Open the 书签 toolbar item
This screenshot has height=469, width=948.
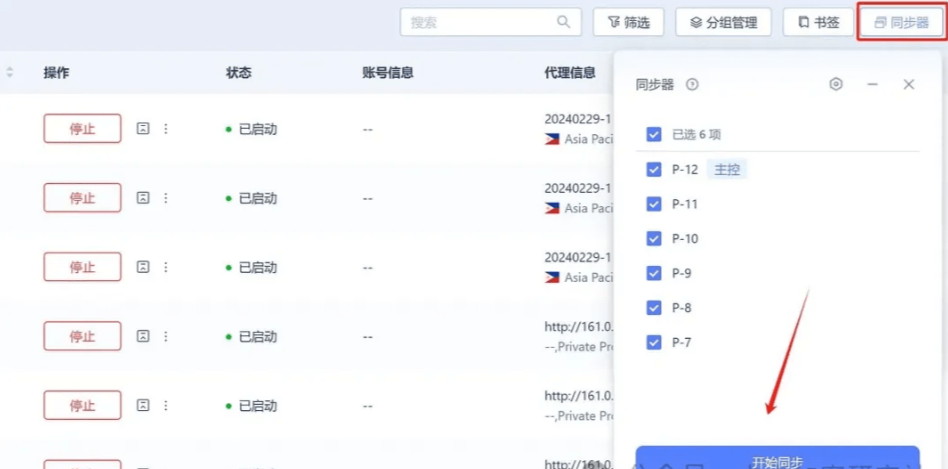pos(818,22)
